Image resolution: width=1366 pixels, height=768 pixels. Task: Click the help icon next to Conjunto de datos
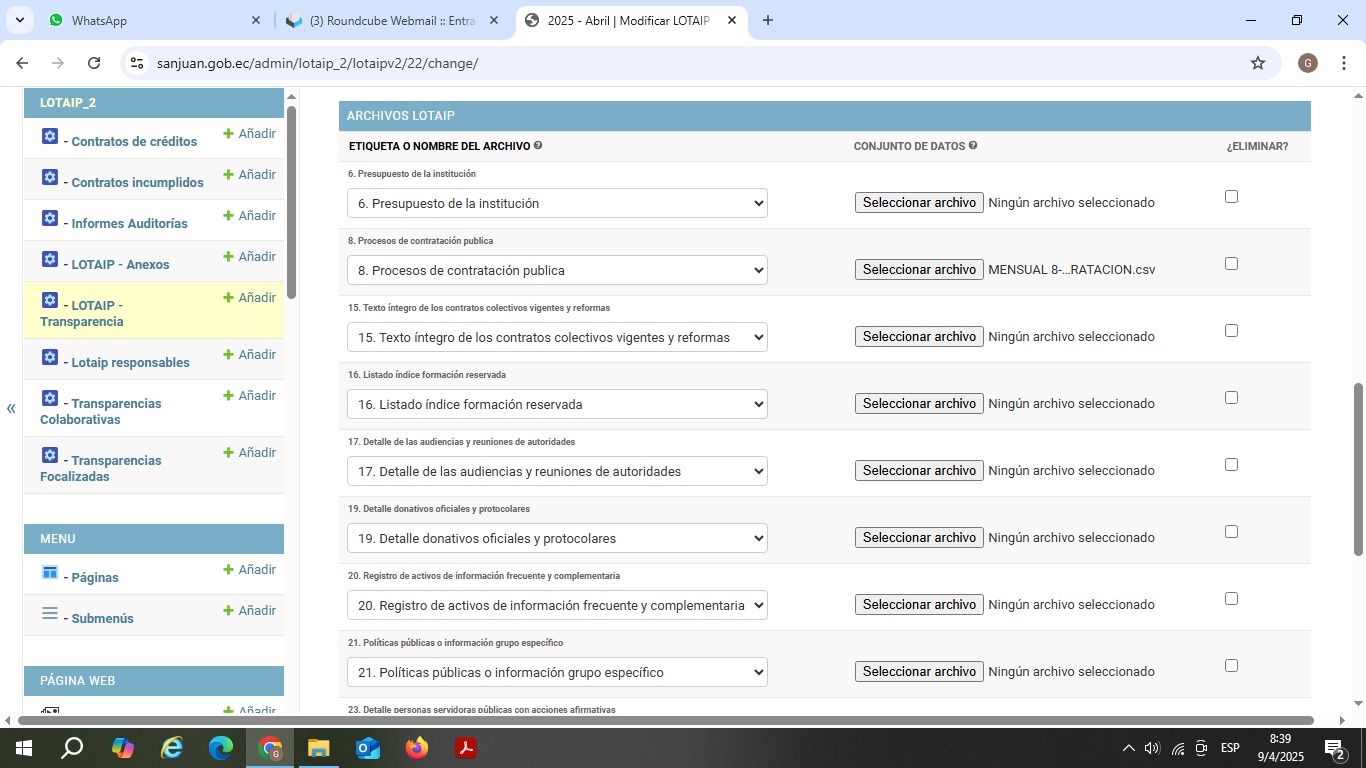pyautogui.click(x=973, y=146)
